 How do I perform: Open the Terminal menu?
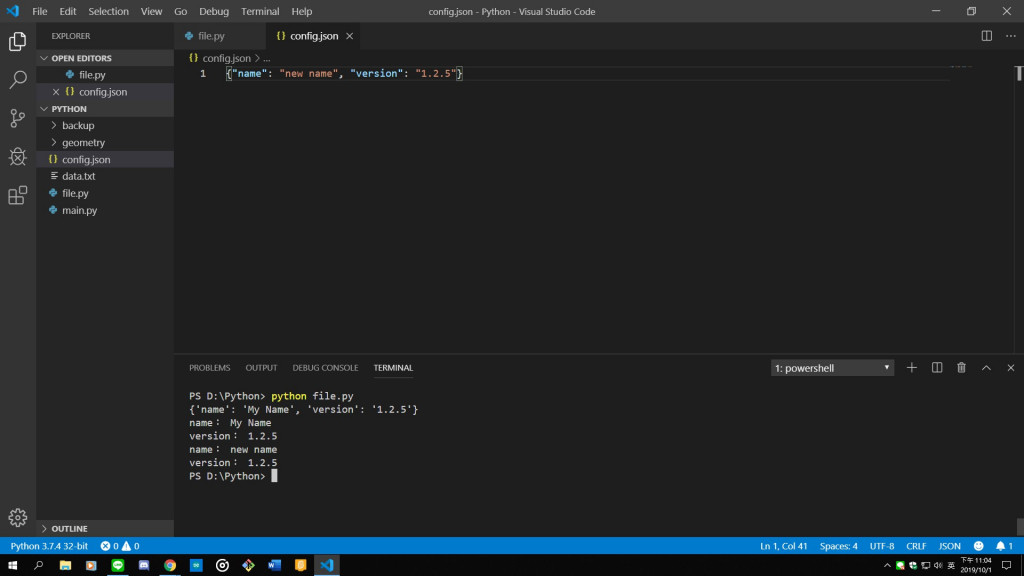(x=260, y=11)
